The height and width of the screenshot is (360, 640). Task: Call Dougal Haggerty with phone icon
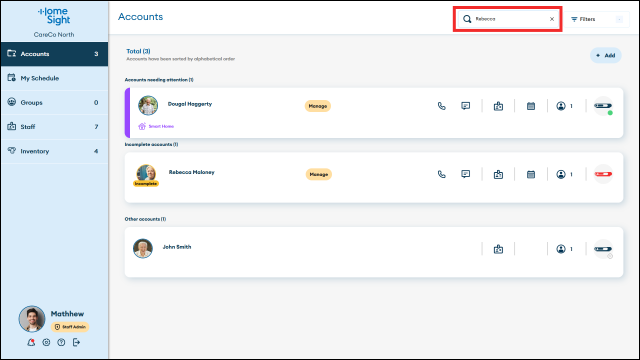(x=442, y=106)
